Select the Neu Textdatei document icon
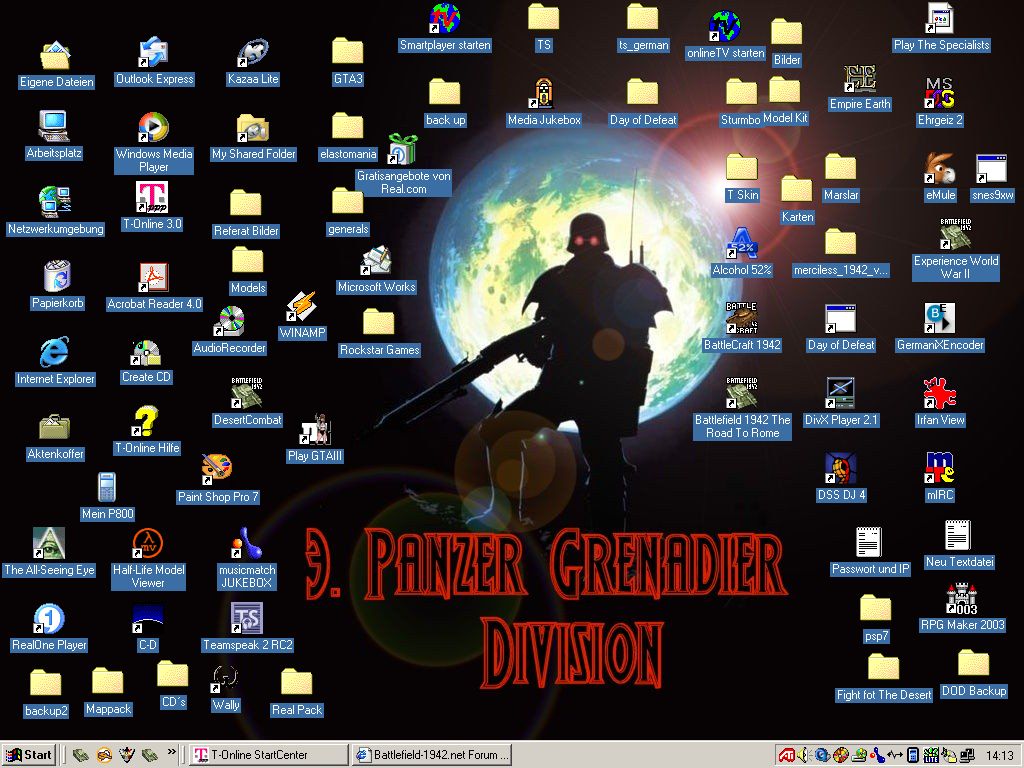Screen dimensions: 1024x768 click(959, 536)
